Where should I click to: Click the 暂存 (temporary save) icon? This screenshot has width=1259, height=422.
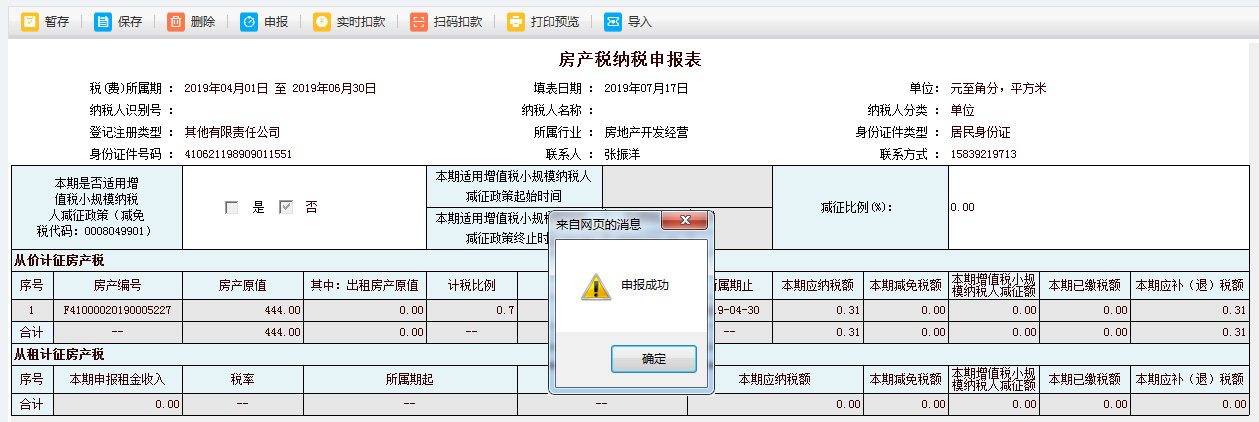pos(30,21)
